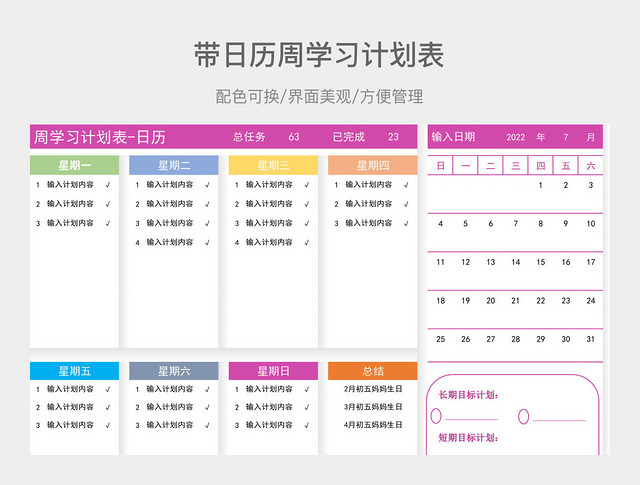This screenshot has width=640, height=485.
Task: Select the 星期六 column header
Action: click(174, 371)
